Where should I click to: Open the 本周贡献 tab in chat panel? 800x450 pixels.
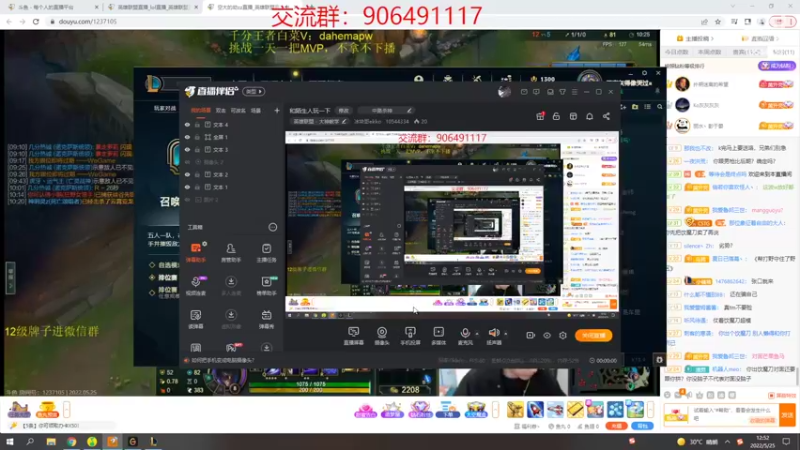(709, 52)
